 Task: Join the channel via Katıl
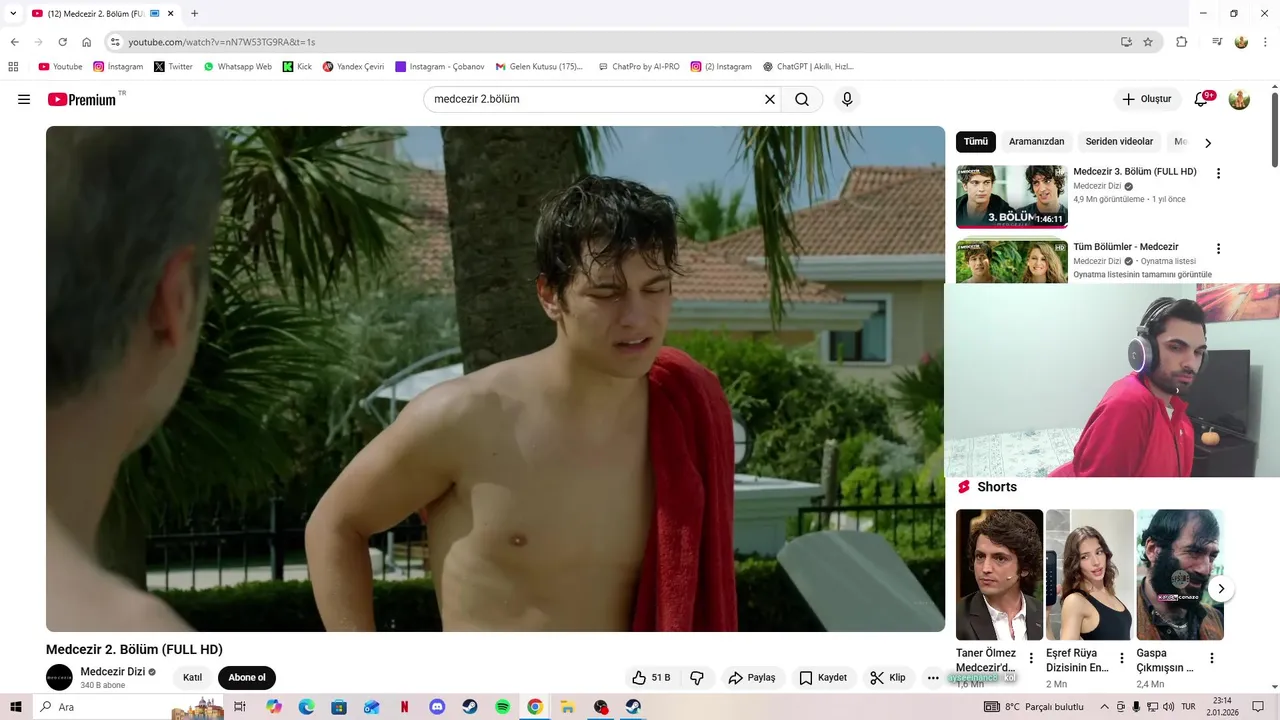click(x=192, y=677)
